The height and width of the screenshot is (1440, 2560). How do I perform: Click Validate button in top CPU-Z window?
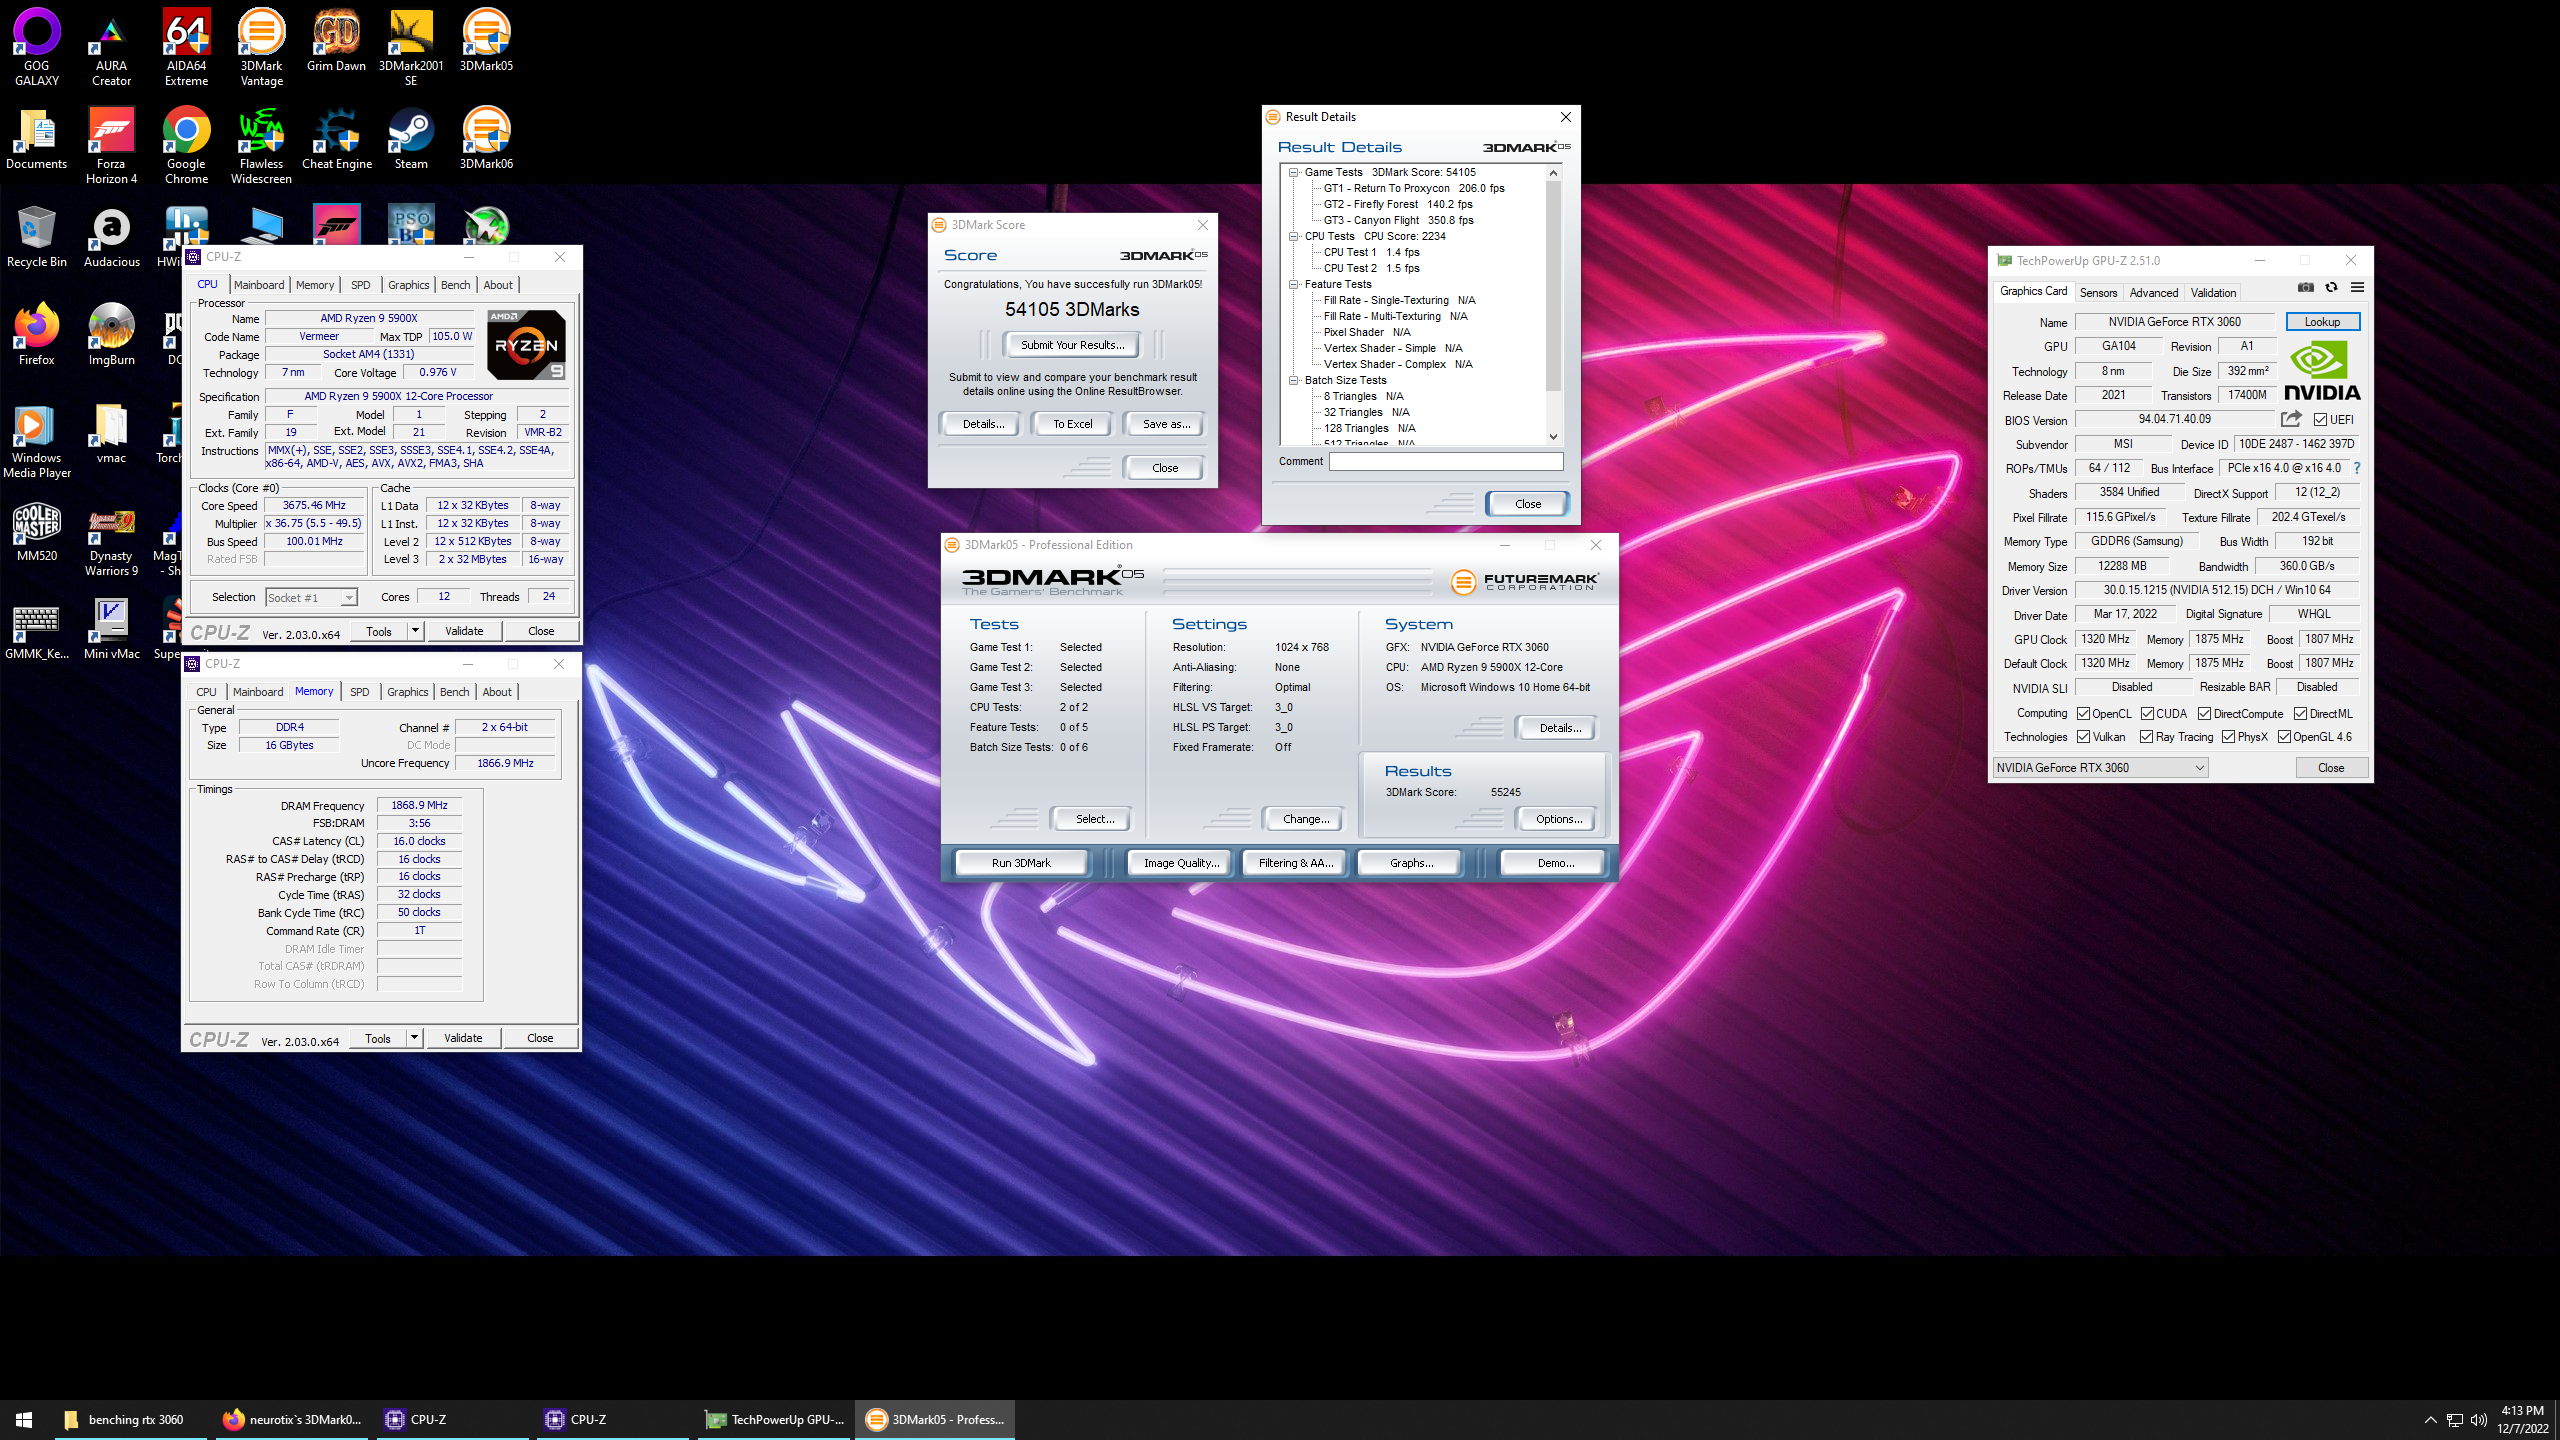point(464,631)
